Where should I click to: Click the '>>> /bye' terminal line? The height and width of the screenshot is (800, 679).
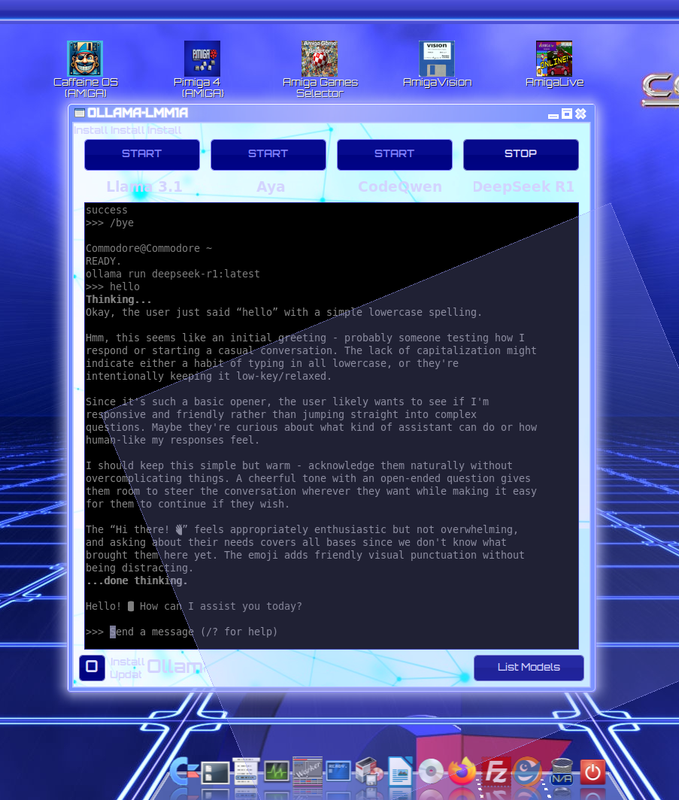[110, 223]
